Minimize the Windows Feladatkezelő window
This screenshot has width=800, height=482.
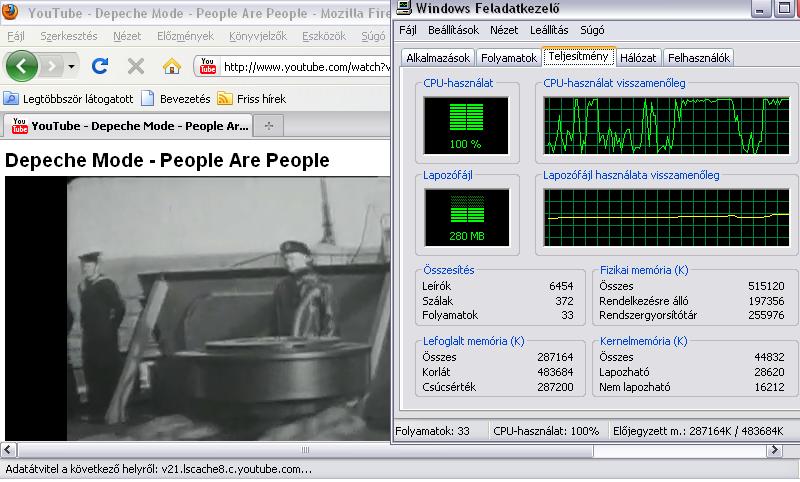coord(760,9)
